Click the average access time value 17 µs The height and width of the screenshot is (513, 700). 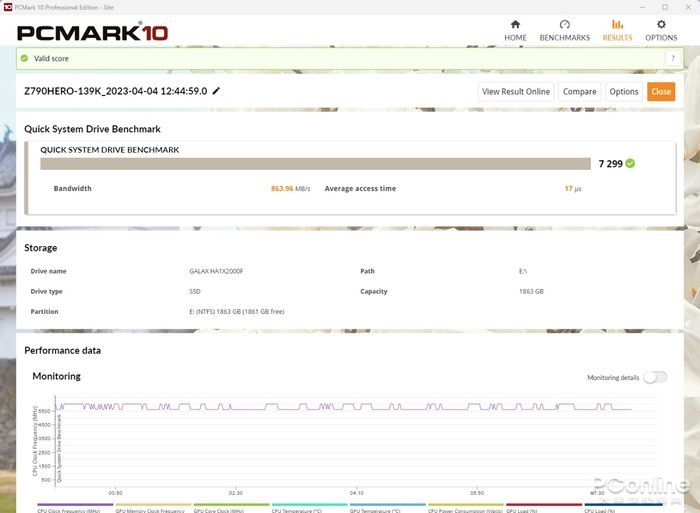[573, 188]
